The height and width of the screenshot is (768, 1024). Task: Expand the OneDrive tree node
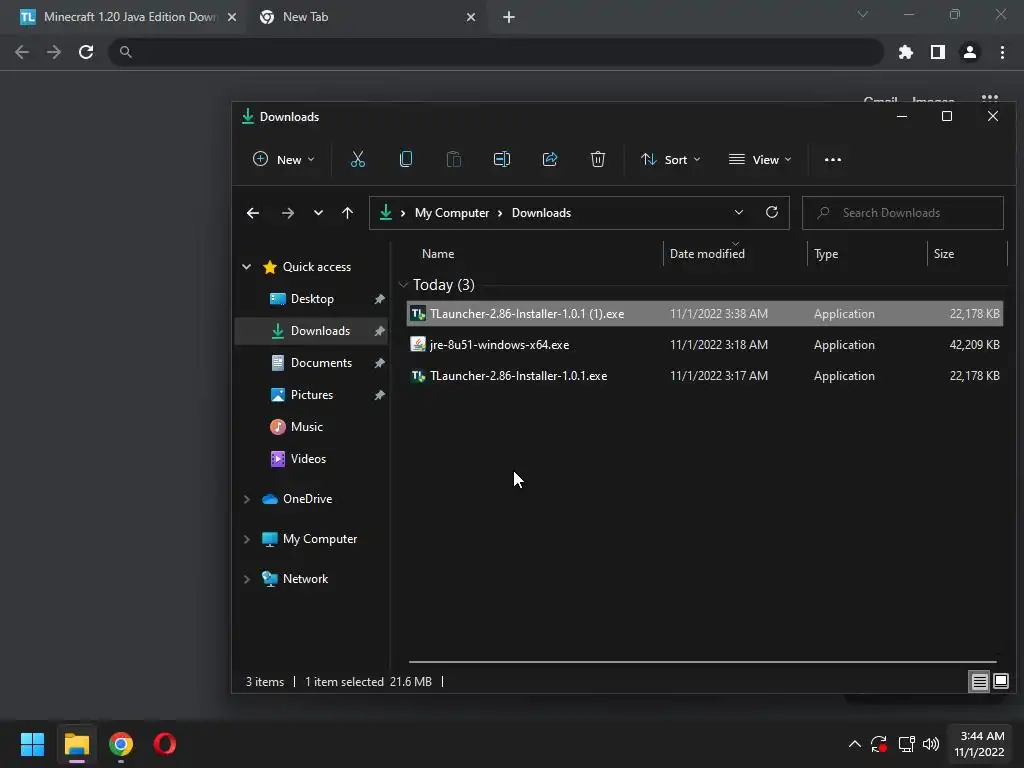[246, 499]
